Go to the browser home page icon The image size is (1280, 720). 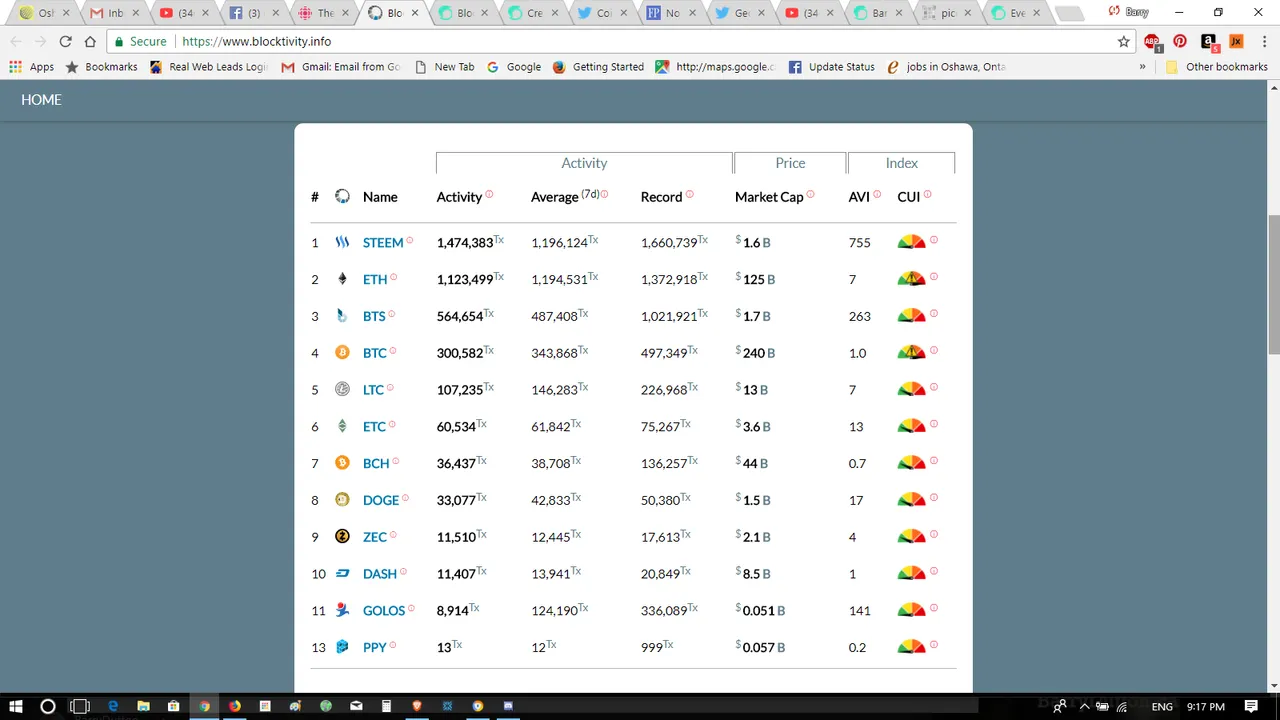click(x=90, y=42)
